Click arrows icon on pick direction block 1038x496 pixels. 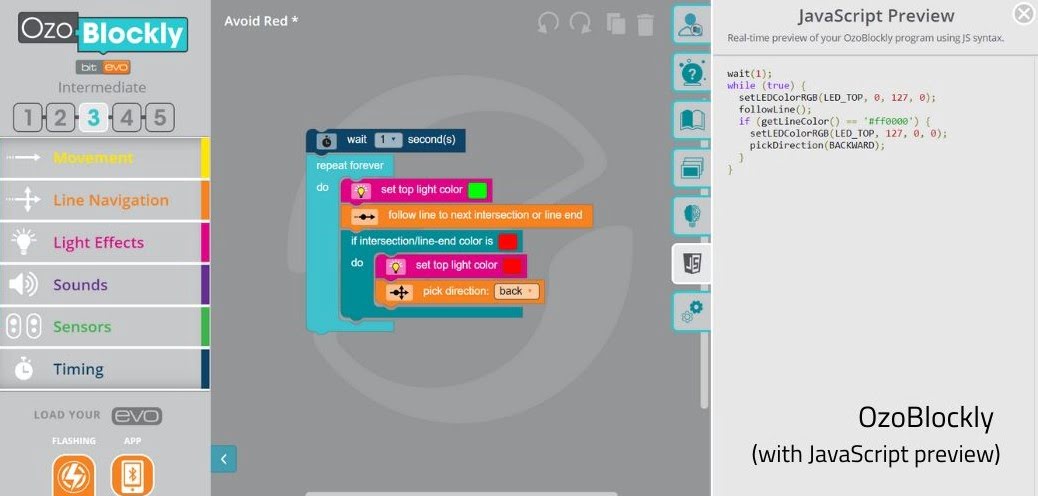click(400, 292)
